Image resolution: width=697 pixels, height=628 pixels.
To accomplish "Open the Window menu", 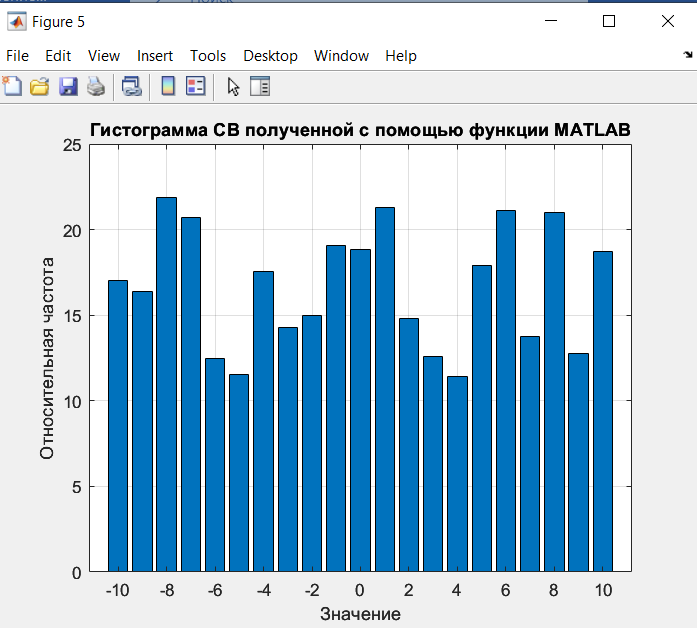I will coord(341,56).
